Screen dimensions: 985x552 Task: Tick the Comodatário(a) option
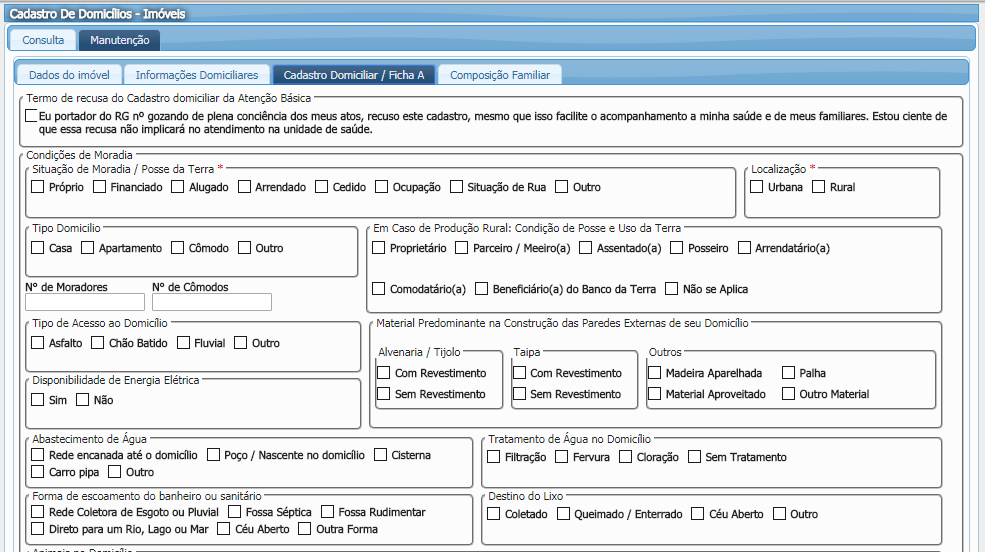378,288
